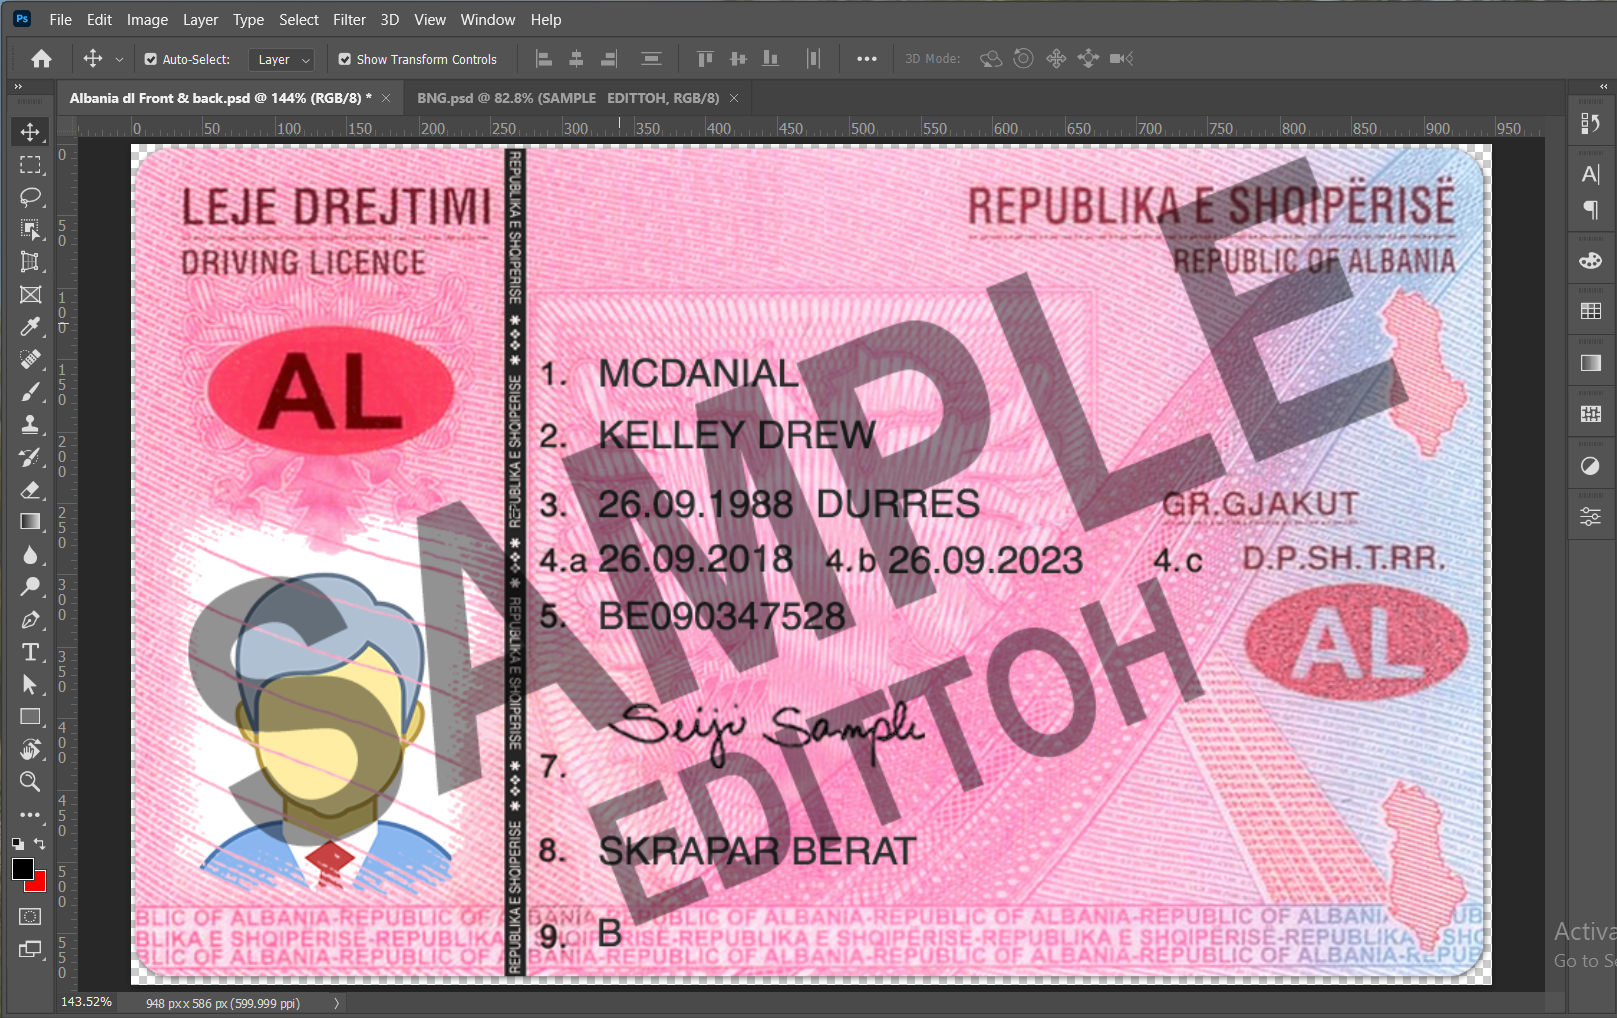Close the BNG.psd tab
The image size is (1617, 1018).
(734, 98)
